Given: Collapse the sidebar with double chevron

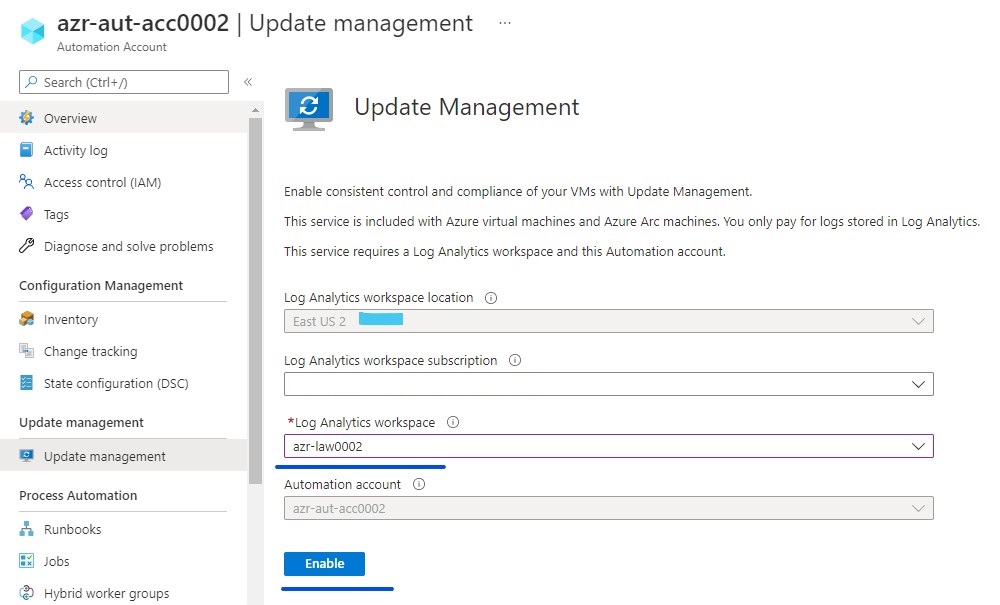Looking at the screenshot, I should point(248,82).
